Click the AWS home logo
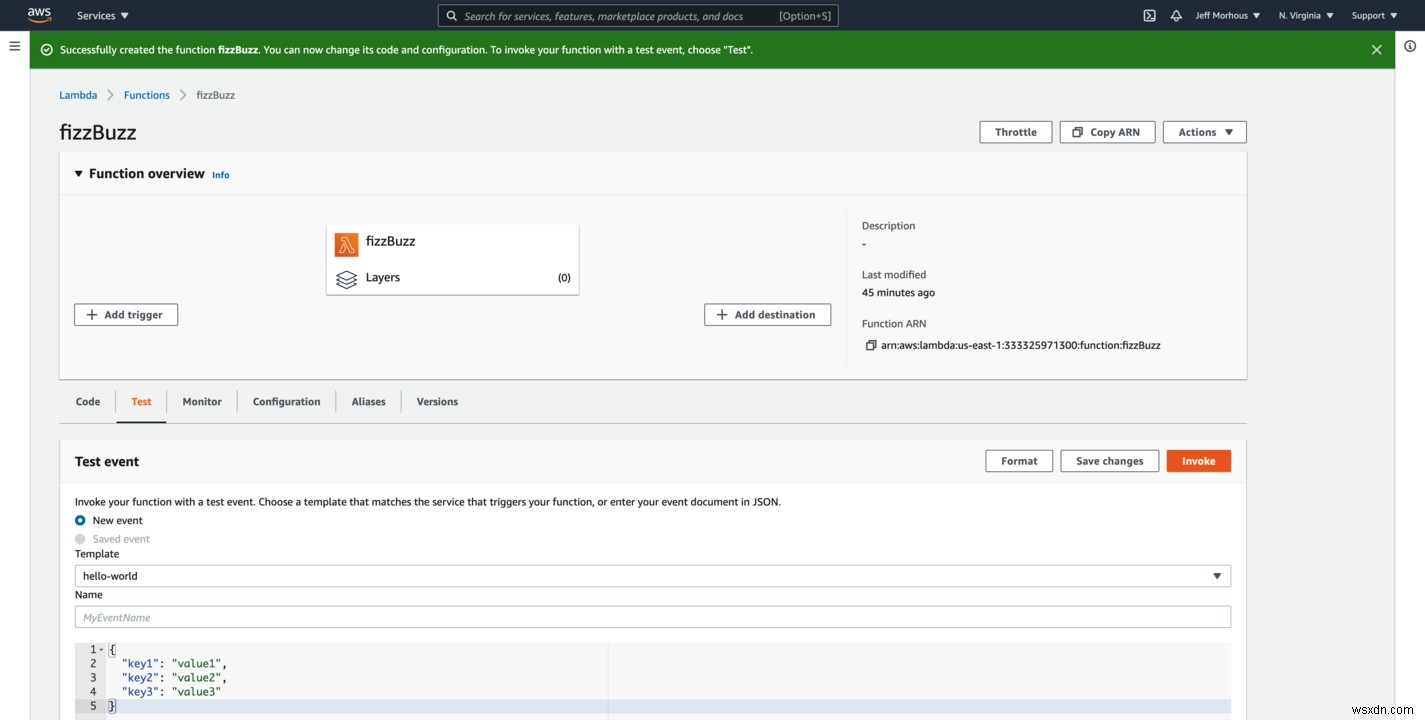 coord(37,14)
